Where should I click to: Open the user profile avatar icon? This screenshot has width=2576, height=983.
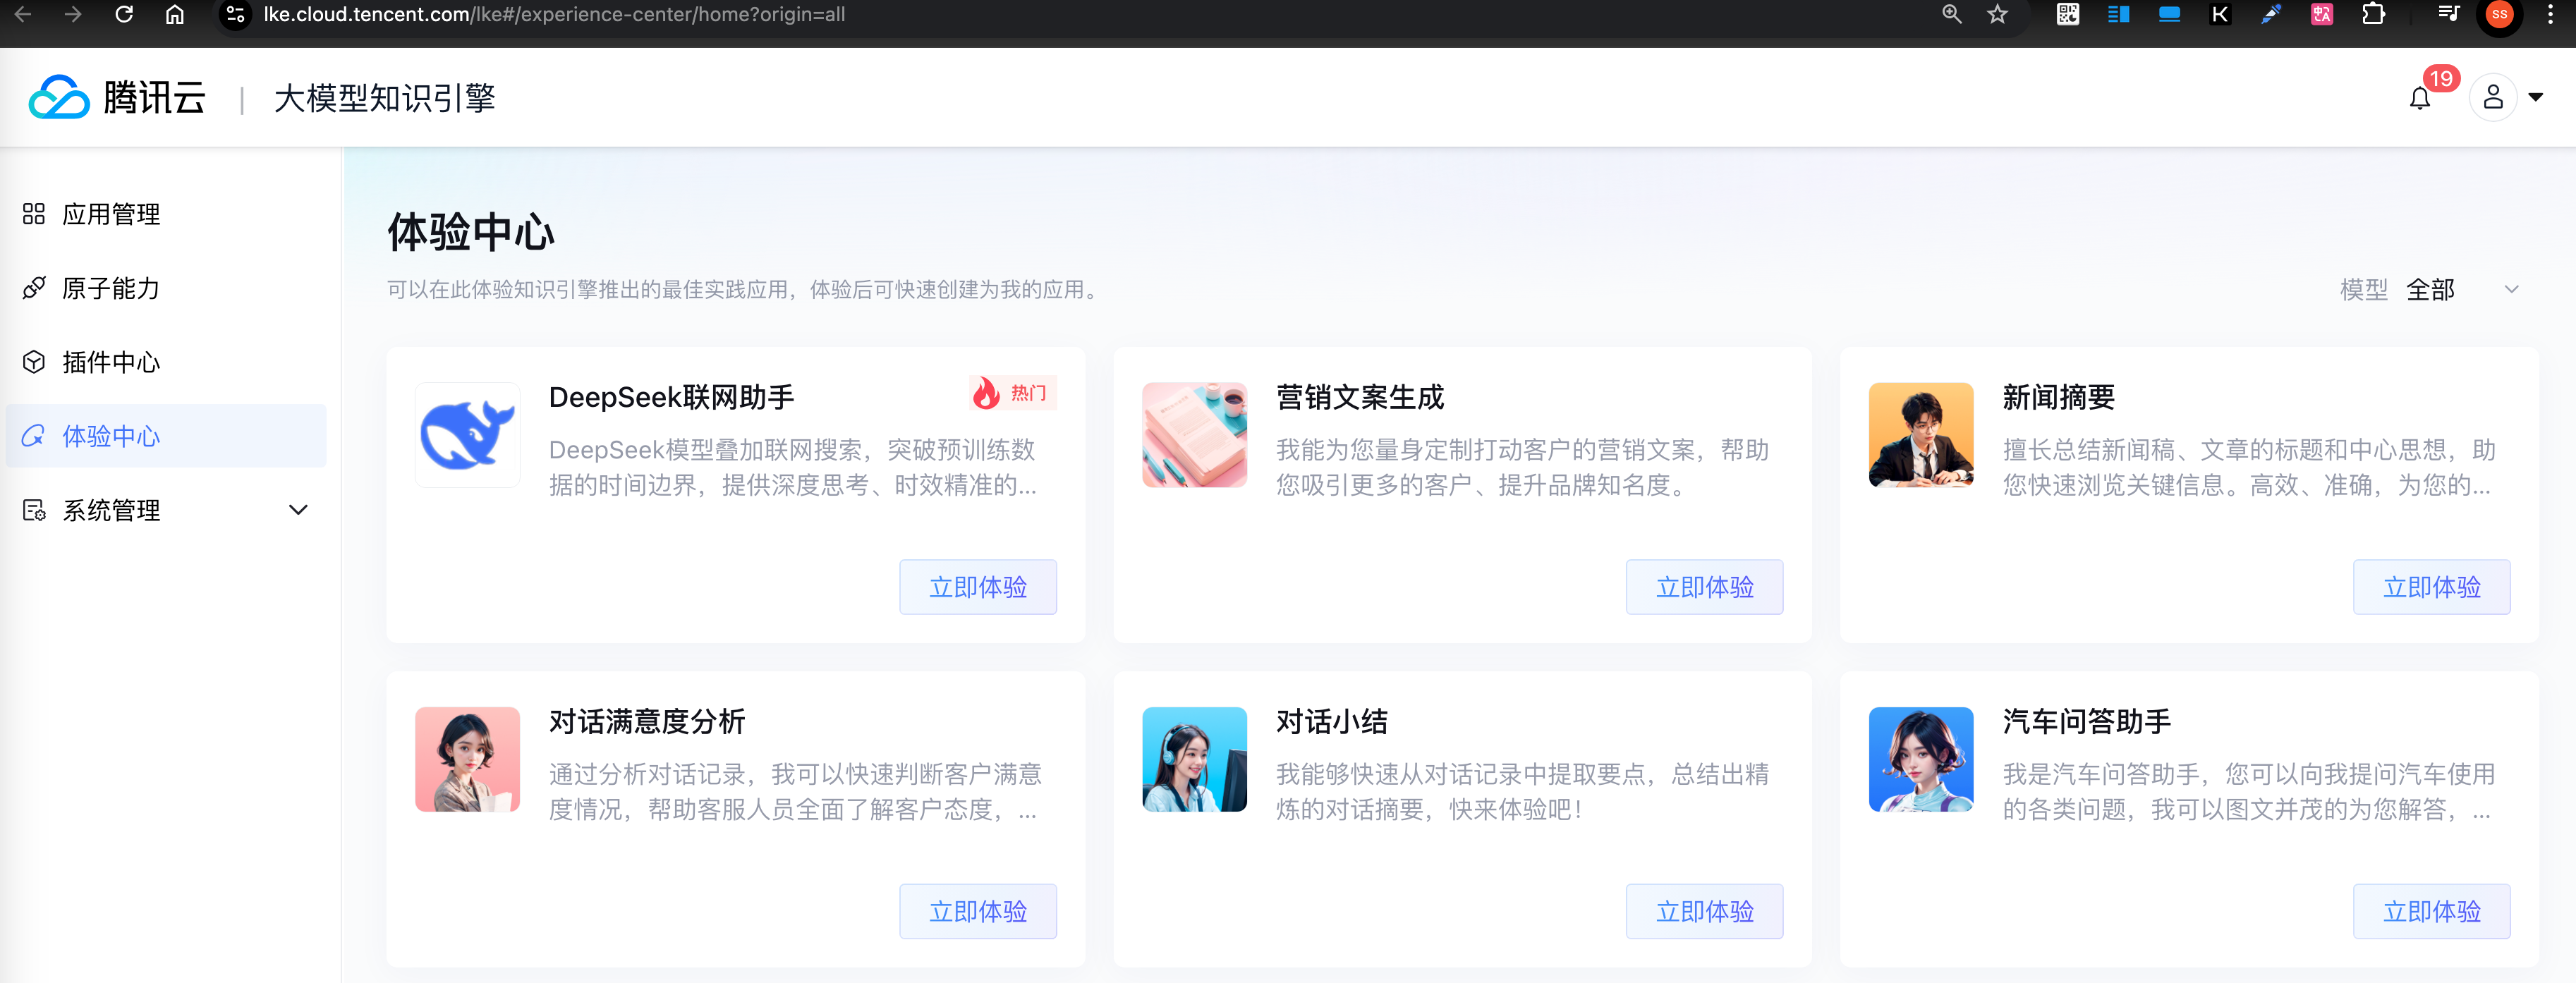click(2492, 97)
